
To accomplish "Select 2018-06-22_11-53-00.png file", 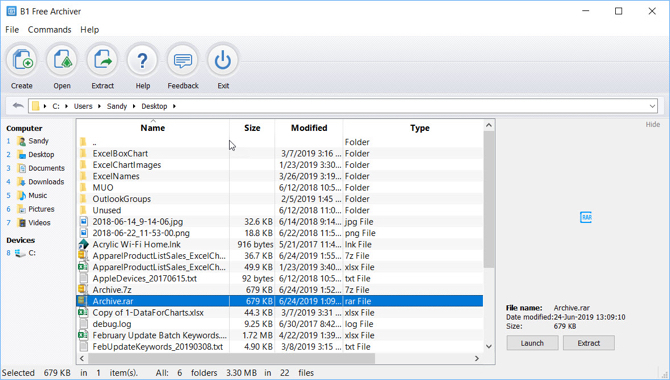I will pyautogui.click(x=280, y=233).
